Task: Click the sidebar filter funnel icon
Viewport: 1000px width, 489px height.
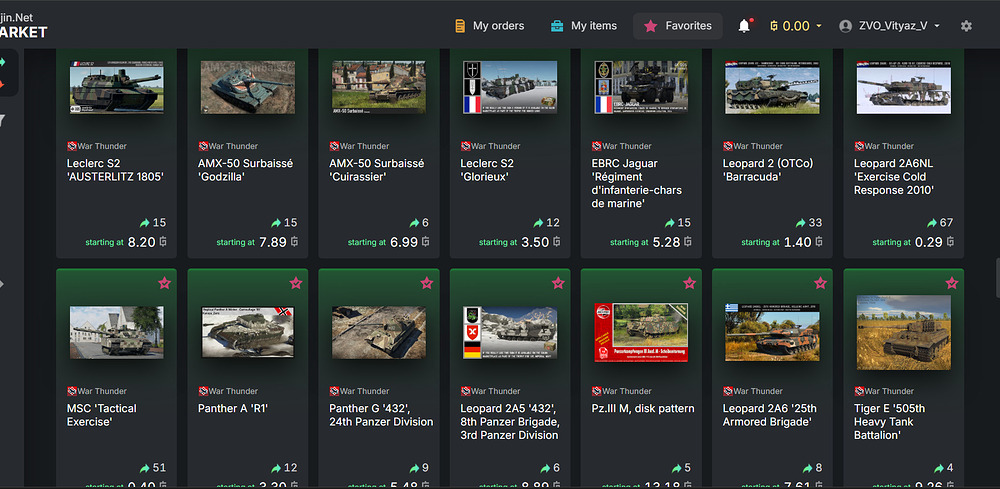Action: point(2,120)
